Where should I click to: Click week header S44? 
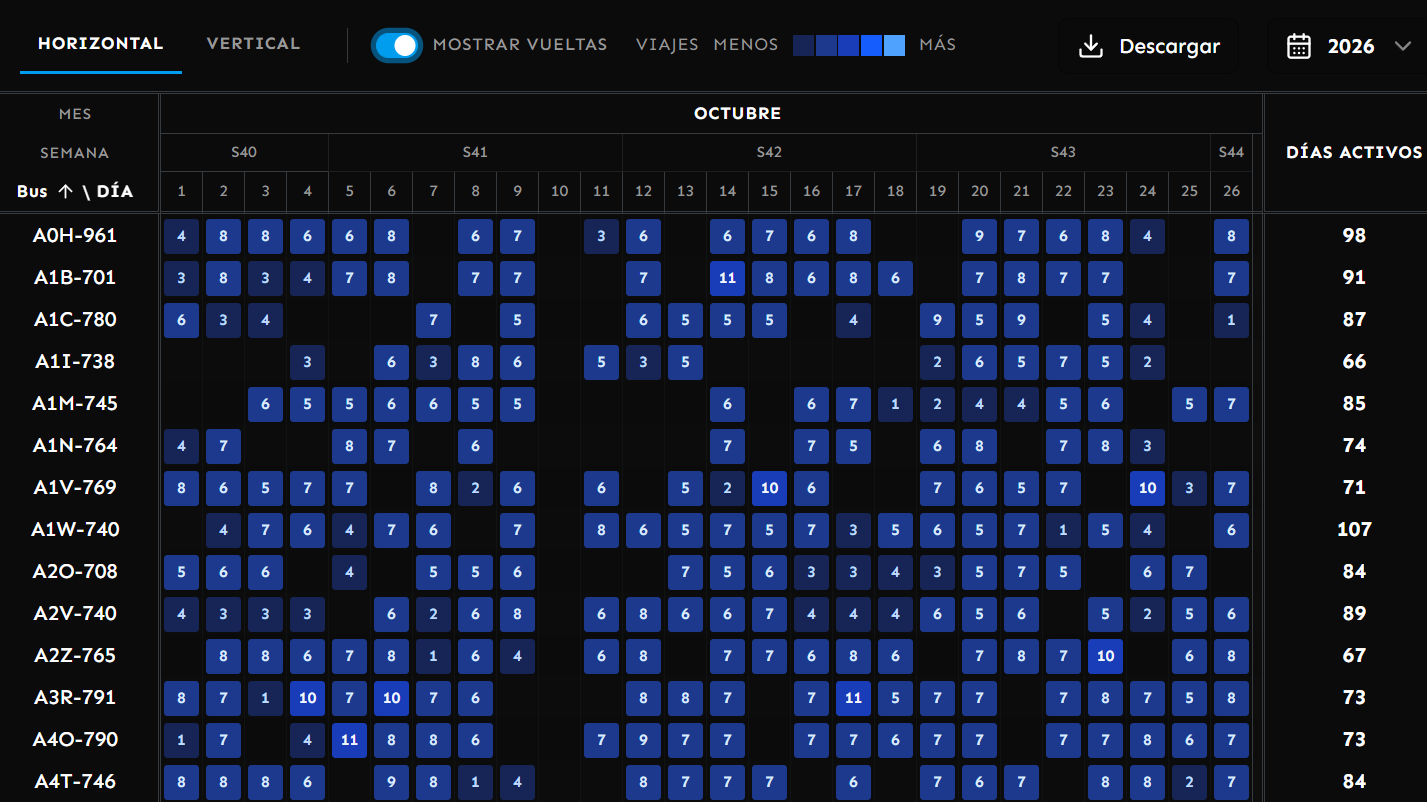coord(1231,152)
